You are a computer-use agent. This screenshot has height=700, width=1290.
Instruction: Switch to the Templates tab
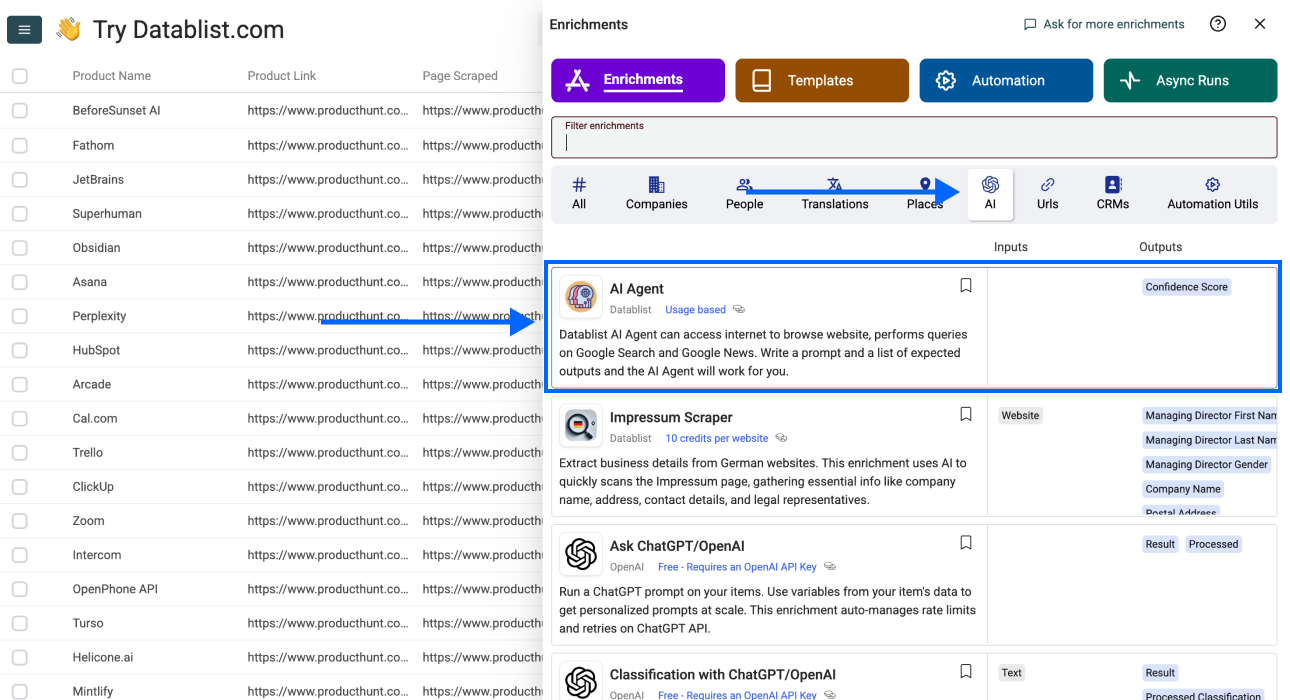[x=821, y=81]
